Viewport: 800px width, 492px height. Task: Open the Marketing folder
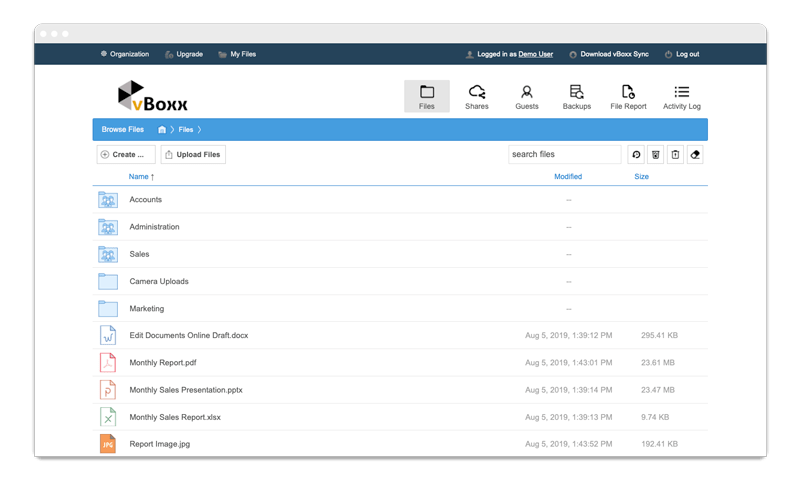pyautogui.click(x=146, y=309)
